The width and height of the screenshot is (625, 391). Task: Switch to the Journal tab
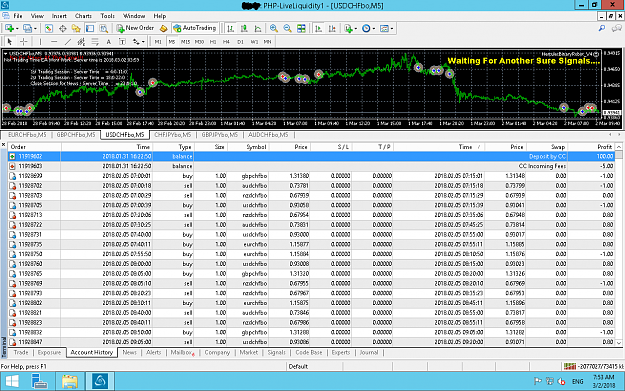pos(369,352)
